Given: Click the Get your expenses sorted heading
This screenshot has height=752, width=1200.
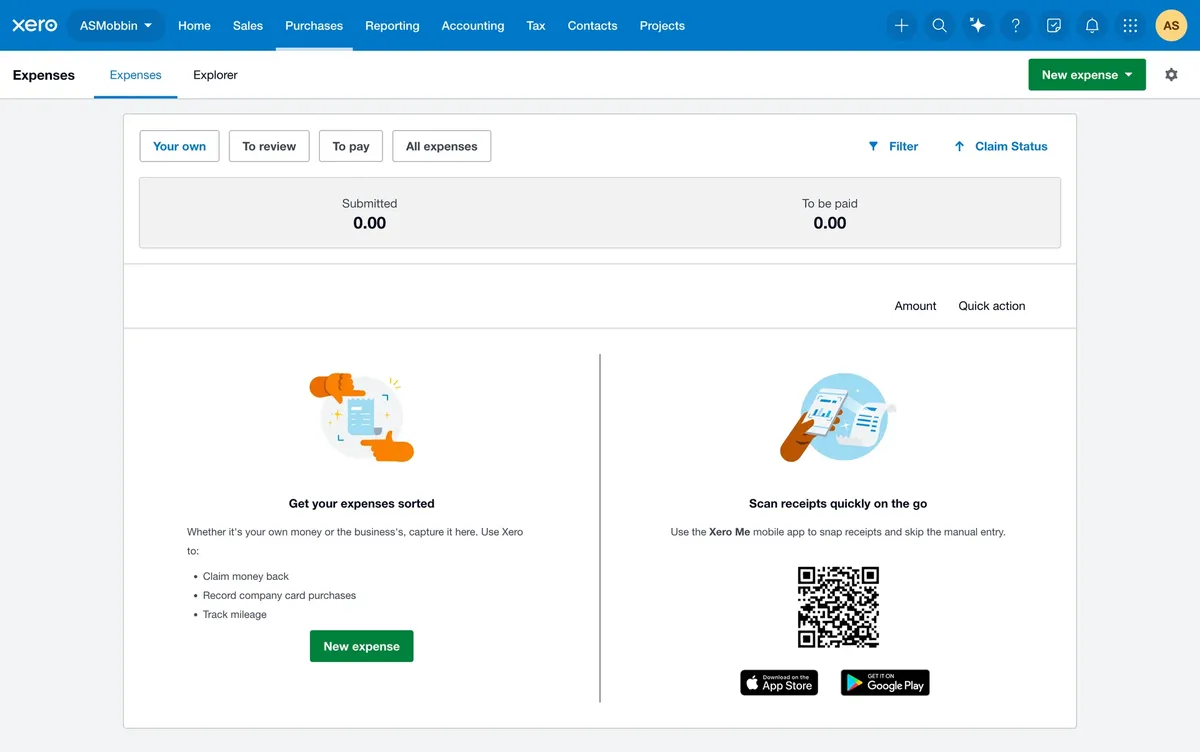Looking at the screenshot, I should (361, 504).
